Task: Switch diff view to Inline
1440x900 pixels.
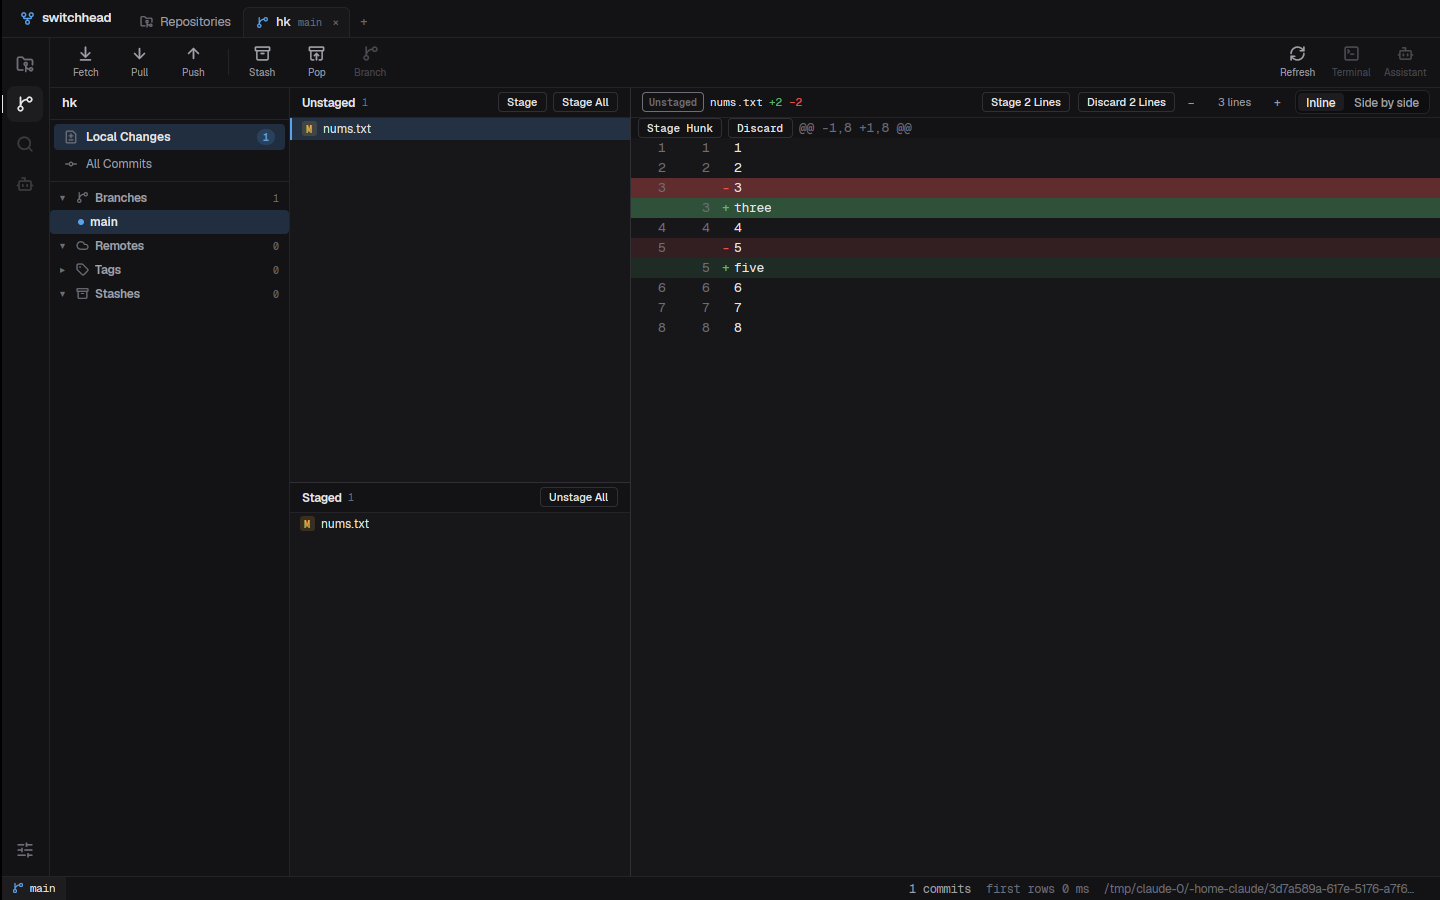Action: tap(1320, 103)
